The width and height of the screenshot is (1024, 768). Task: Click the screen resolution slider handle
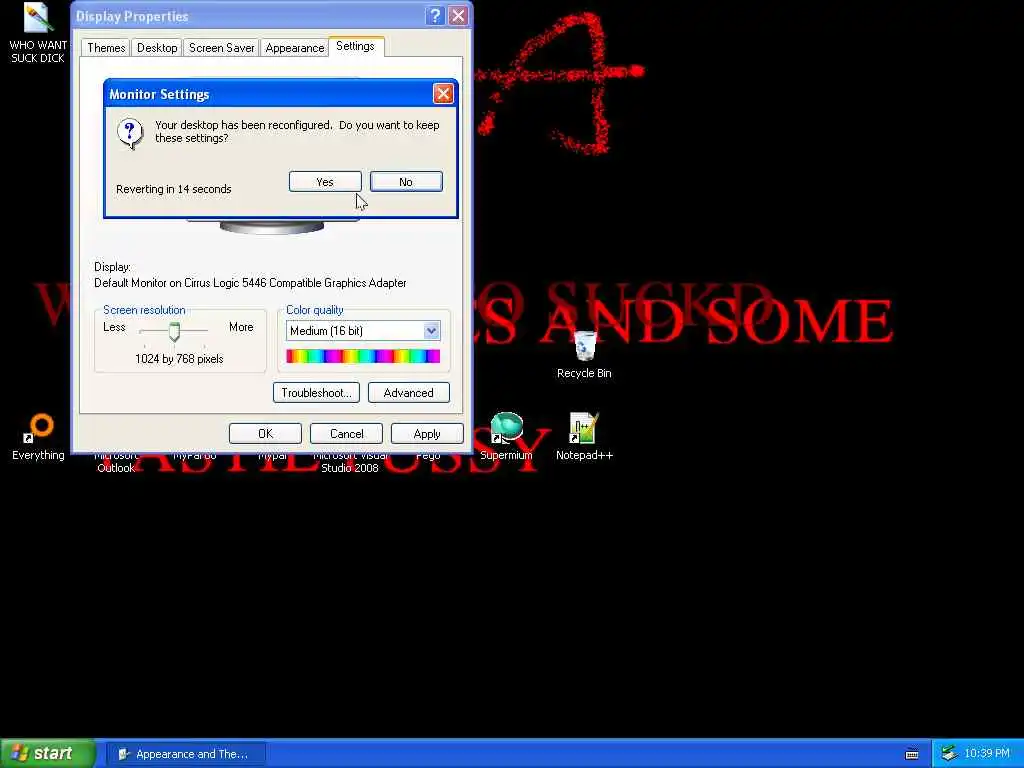tap(174, 331)
